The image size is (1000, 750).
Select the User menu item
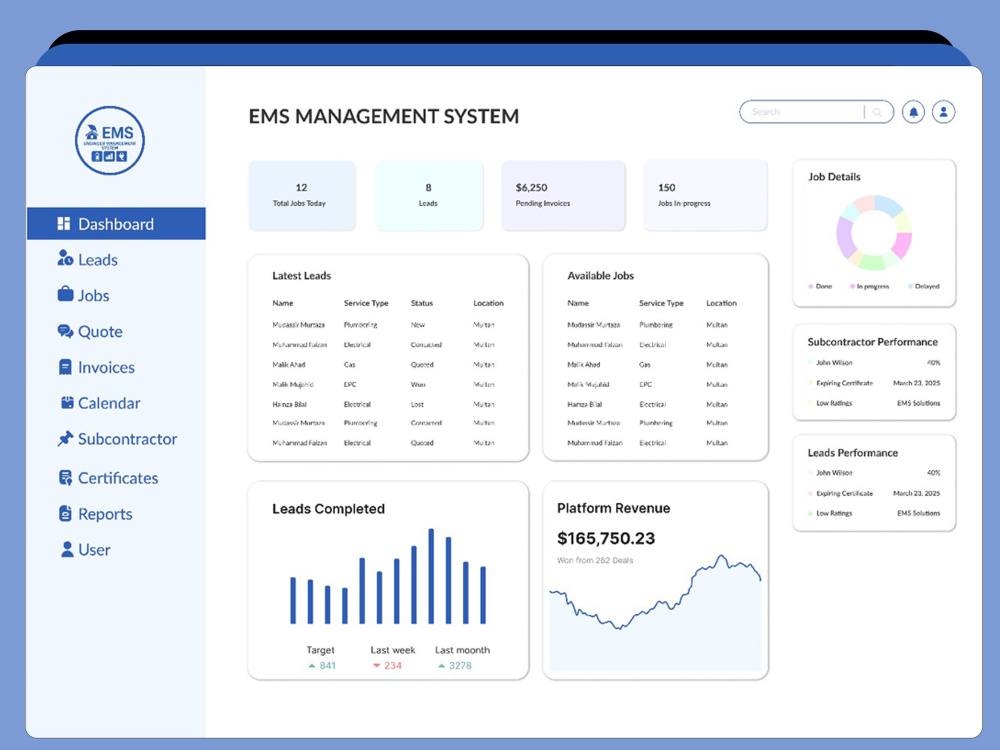[x=94, y=550]
